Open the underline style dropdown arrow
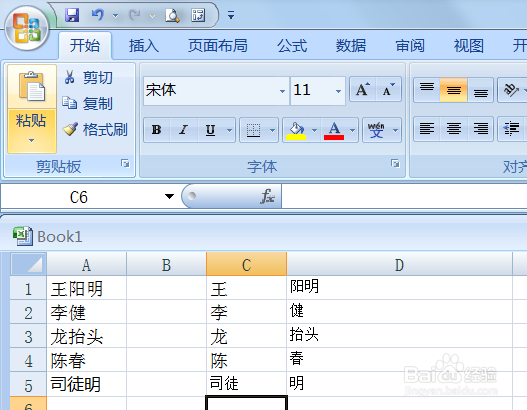Image resolution: width=527 pixels, height=410 pixels. pos(230,130)
